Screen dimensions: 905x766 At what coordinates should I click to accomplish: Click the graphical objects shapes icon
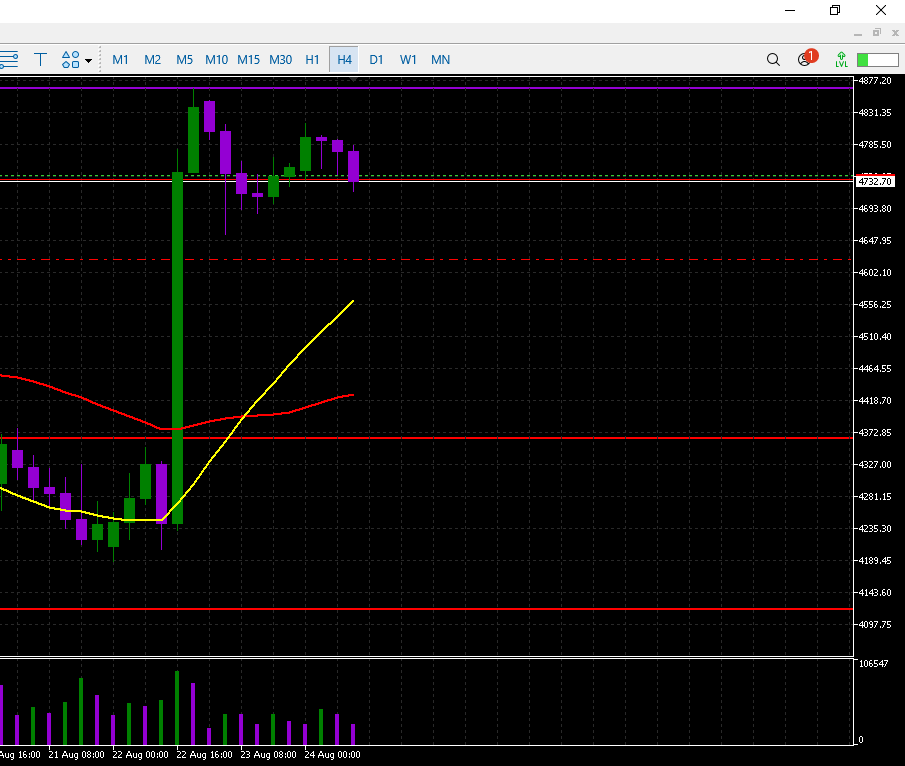coord(70,60)
